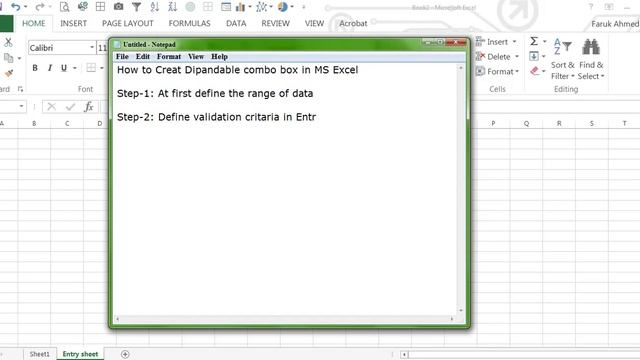Click Notepad horizontal scrollbar right arrow
This screenshot has height=360, width=640.
click(452, 319)
